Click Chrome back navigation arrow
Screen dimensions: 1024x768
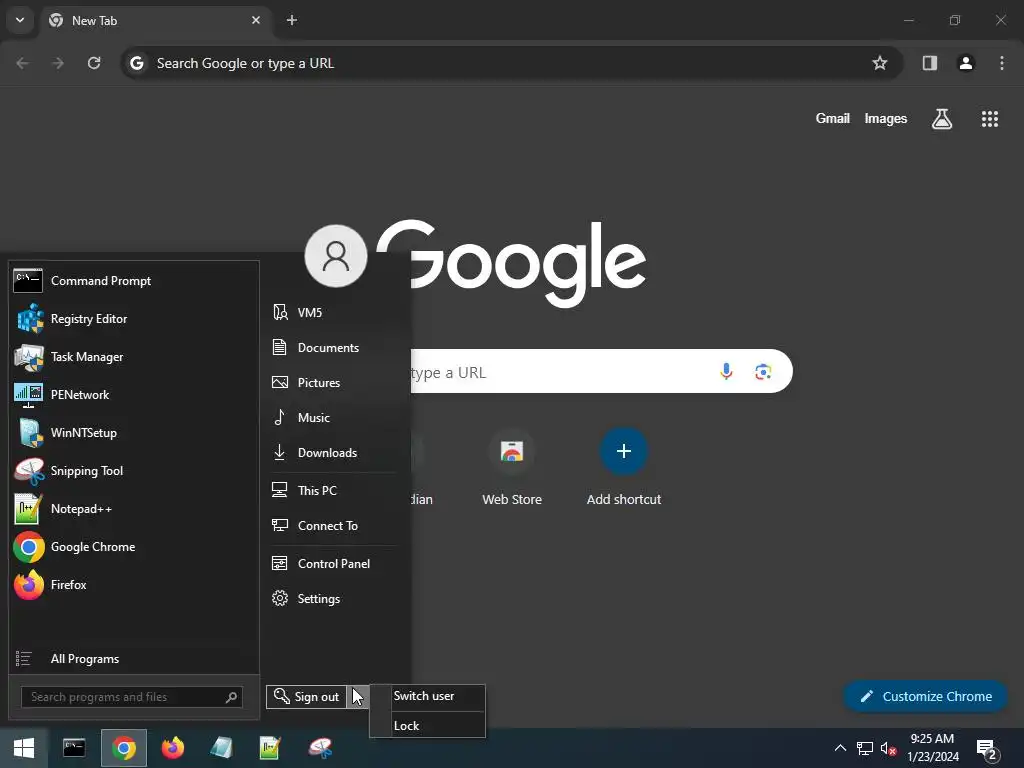(23, 63)
